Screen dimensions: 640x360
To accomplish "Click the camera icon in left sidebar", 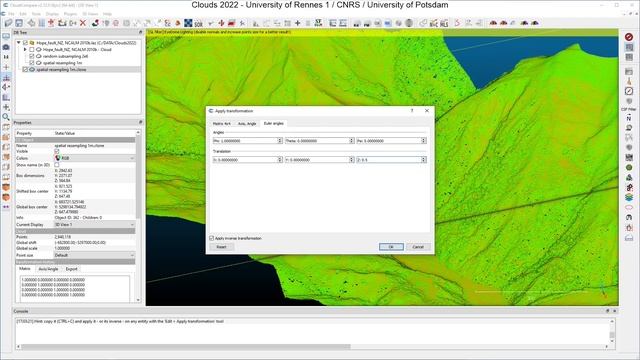I will click(x=6, y=47).
